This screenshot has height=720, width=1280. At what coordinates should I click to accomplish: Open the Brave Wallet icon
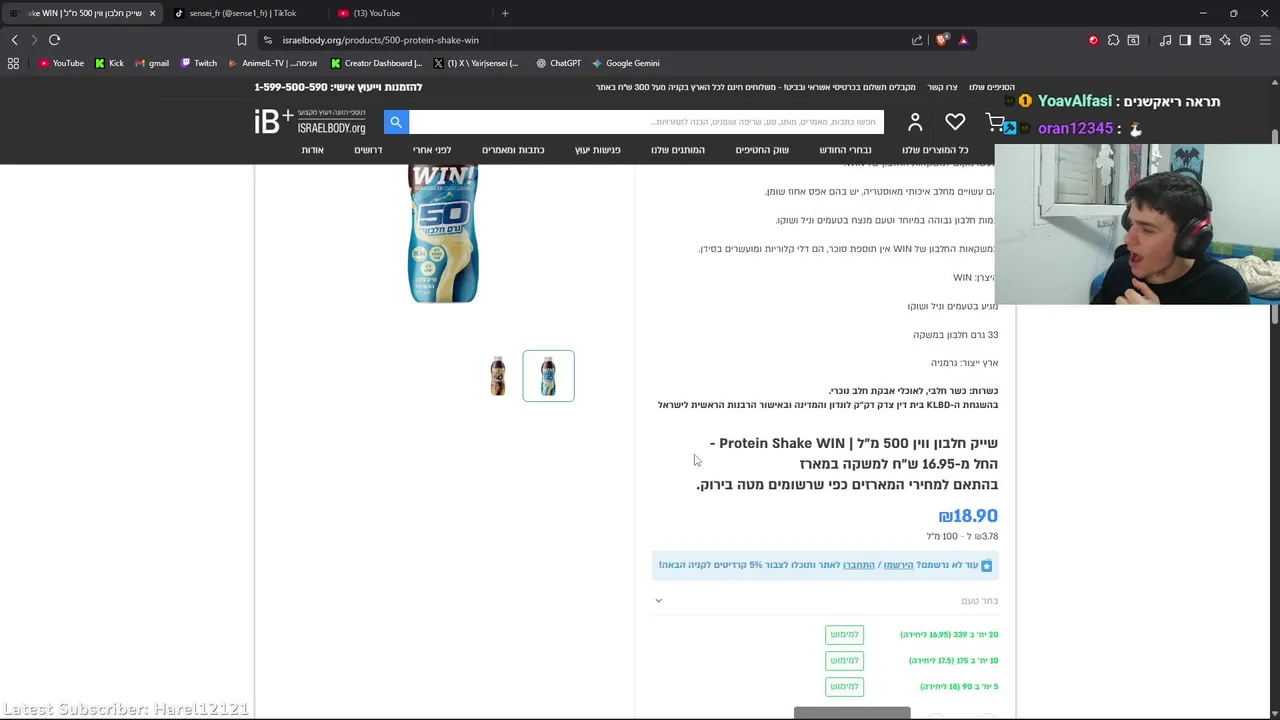click(1205, 40)
